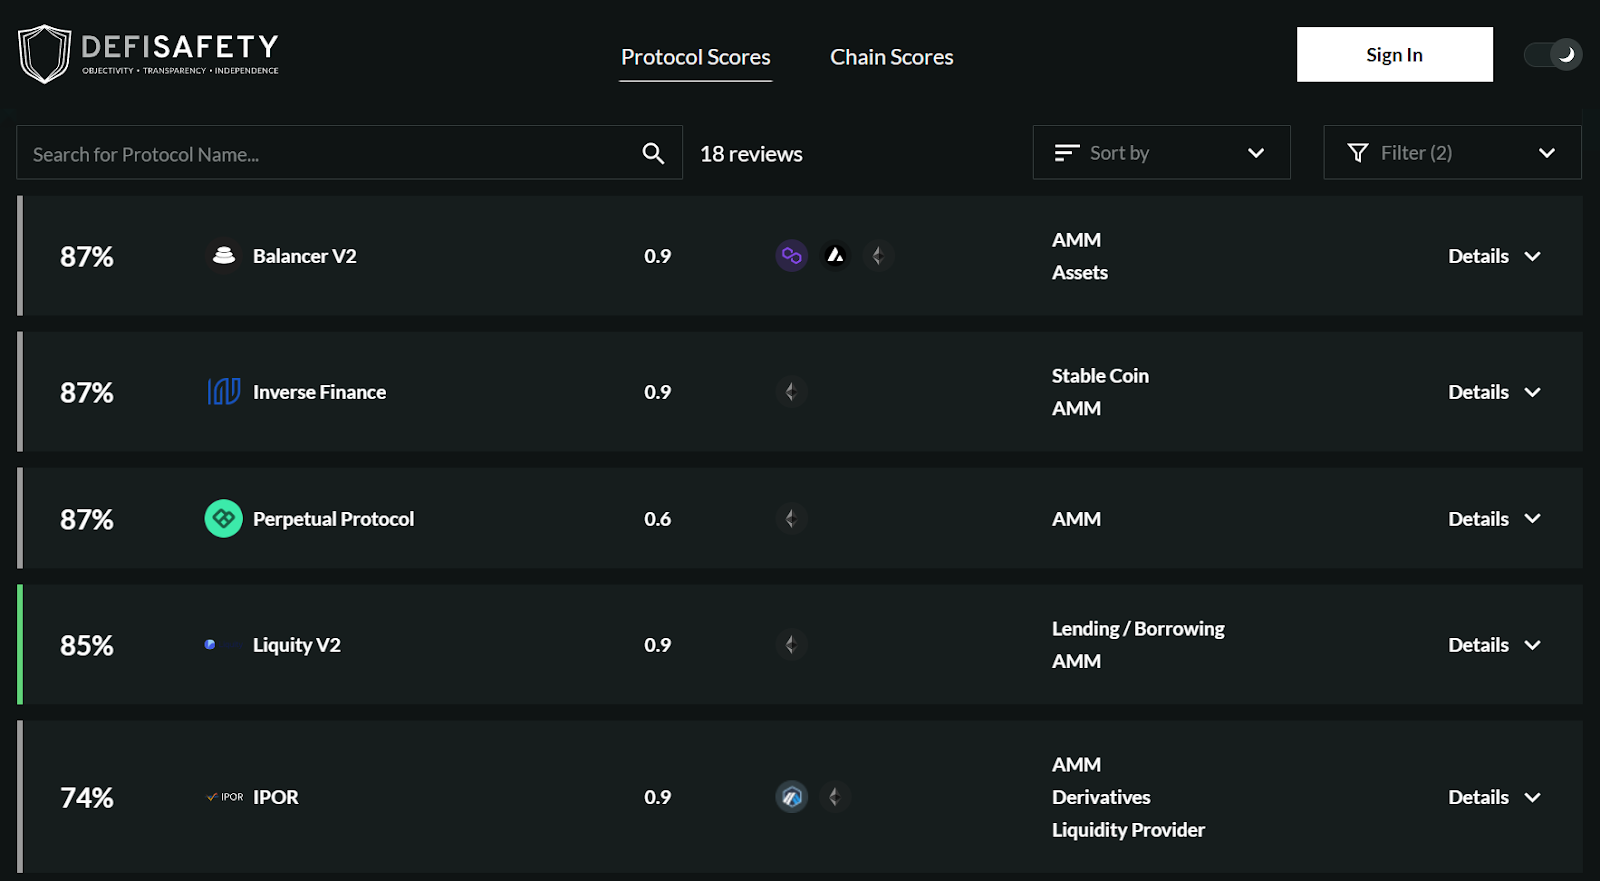1600x881 pixels.
Task: Click Arbitrum chain icon in IPOR row
Action: coord(792,797)
